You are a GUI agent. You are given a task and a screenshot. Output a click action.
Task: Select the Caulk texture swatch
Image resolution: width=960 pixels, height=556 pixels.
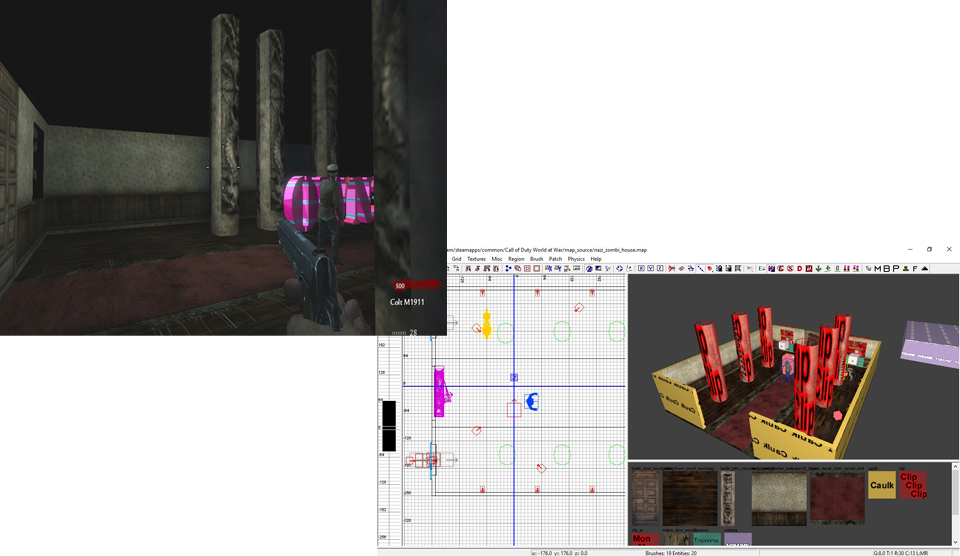[882, 485]
